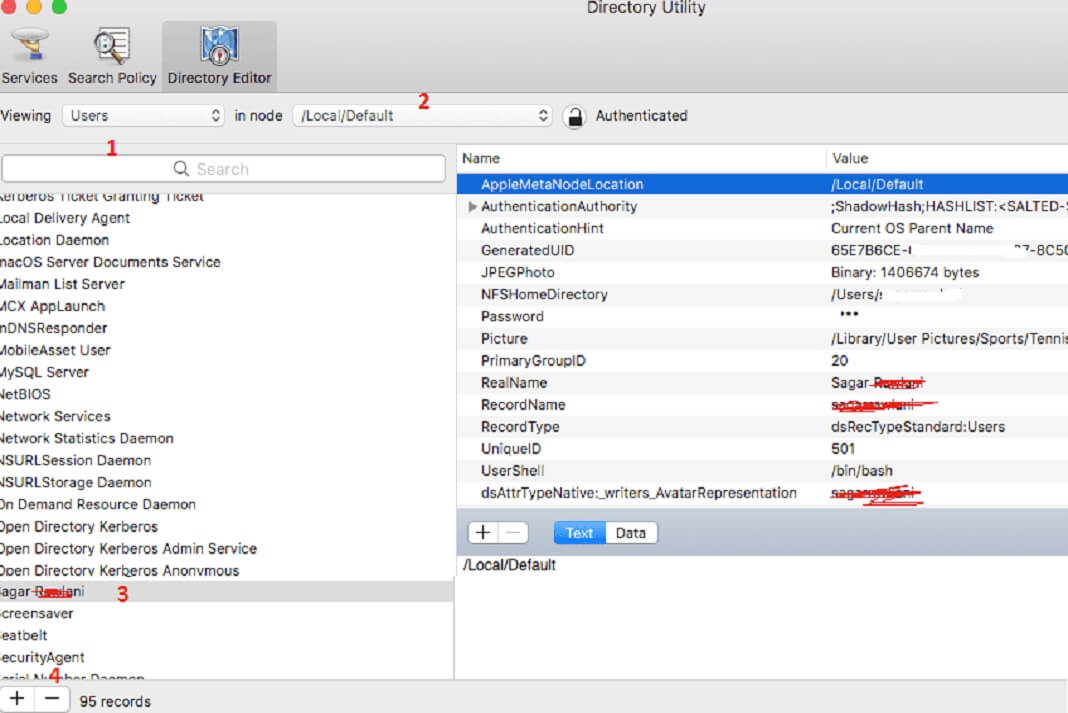Switch value view to Data
The image size is (1068, 713).
pyautogui.click(x=630, y=533)
